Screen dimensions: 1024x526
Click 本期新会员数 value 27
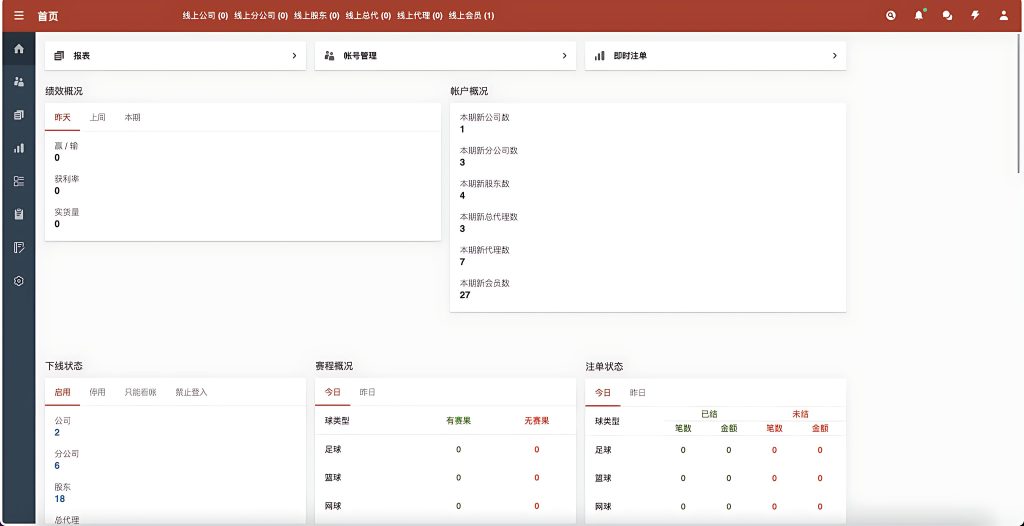click(465, 295)
